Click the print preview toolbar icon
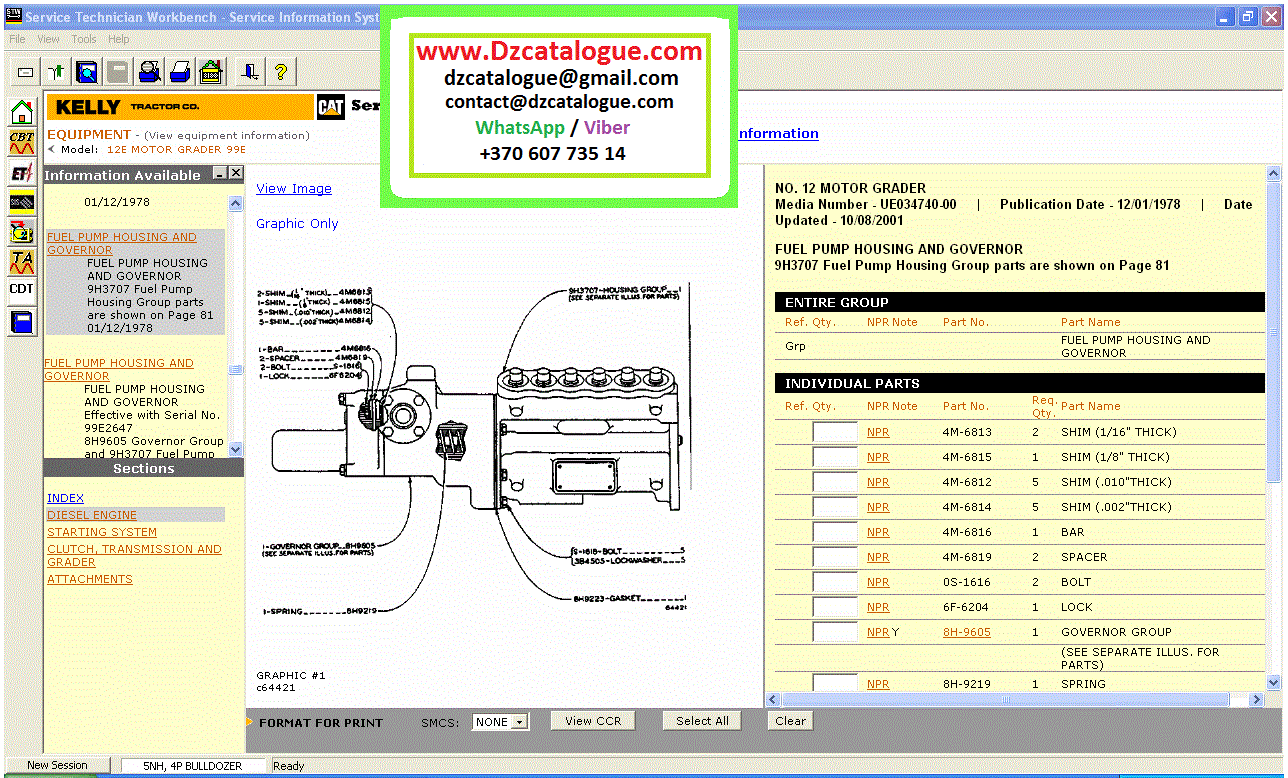The width and height of the screenshot is (1288, 778). [x=149, y=72]
